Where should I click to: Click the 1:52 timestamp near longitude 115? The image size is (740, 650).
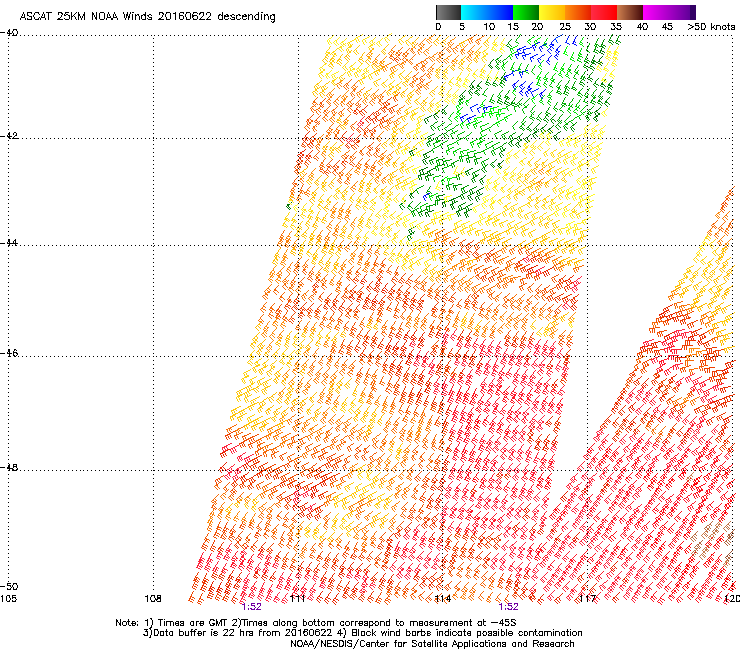[508, 607]
